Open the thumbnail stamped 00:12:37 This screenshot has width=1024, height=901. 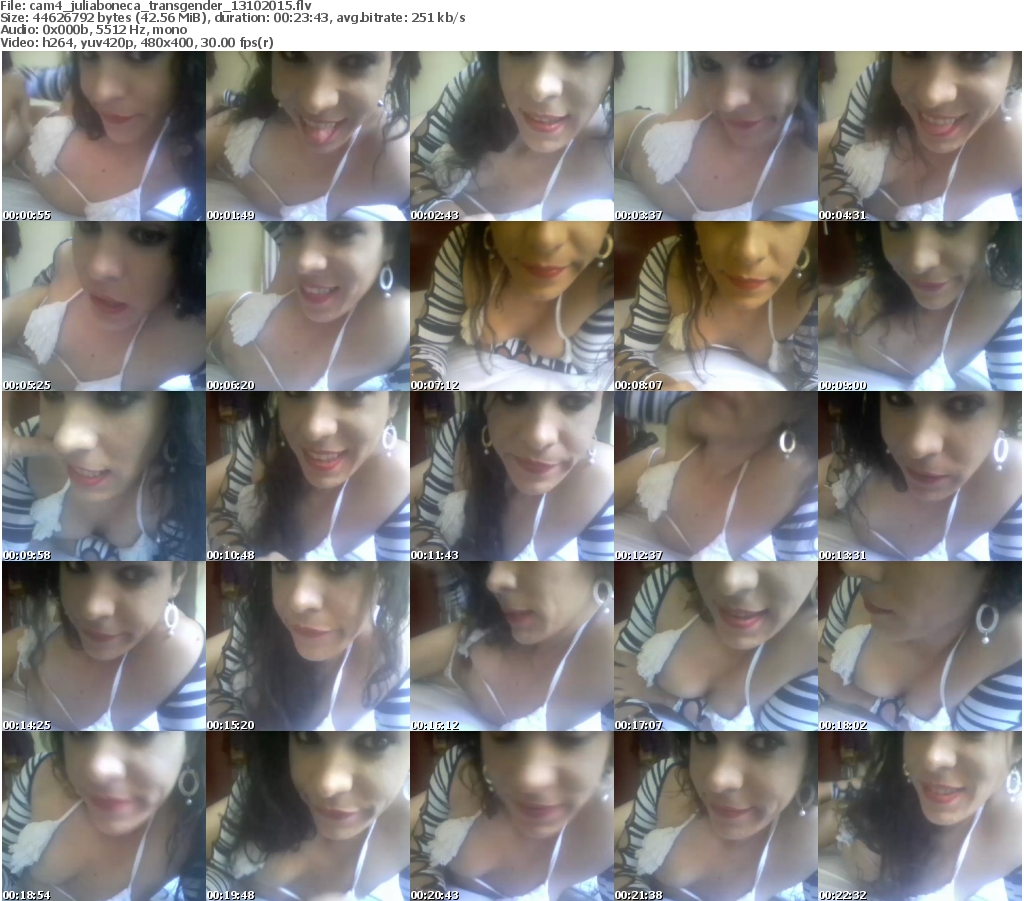716,476
